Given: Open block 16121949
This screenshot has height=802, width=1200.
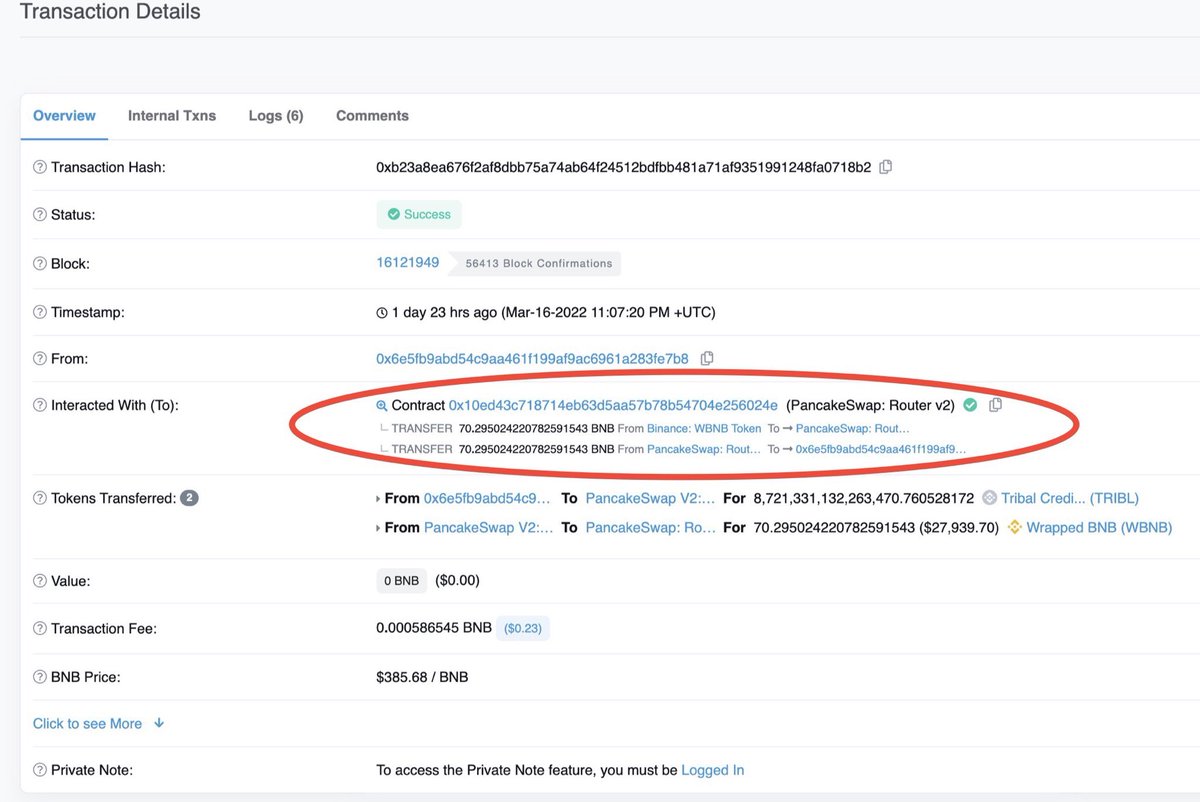Looking at the screenshot, I should click(407, 263).
